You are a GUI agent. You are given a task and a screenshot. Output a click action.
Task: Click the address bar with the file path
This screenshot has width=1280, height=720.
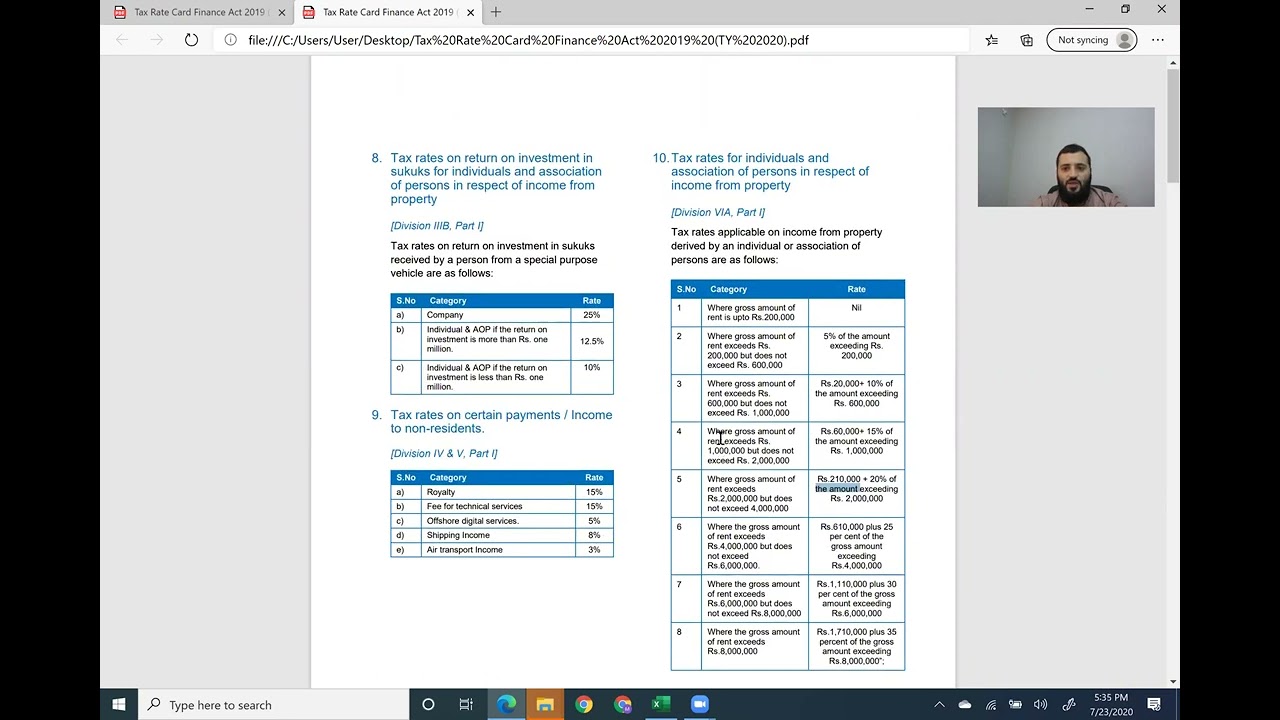(590, 40)
